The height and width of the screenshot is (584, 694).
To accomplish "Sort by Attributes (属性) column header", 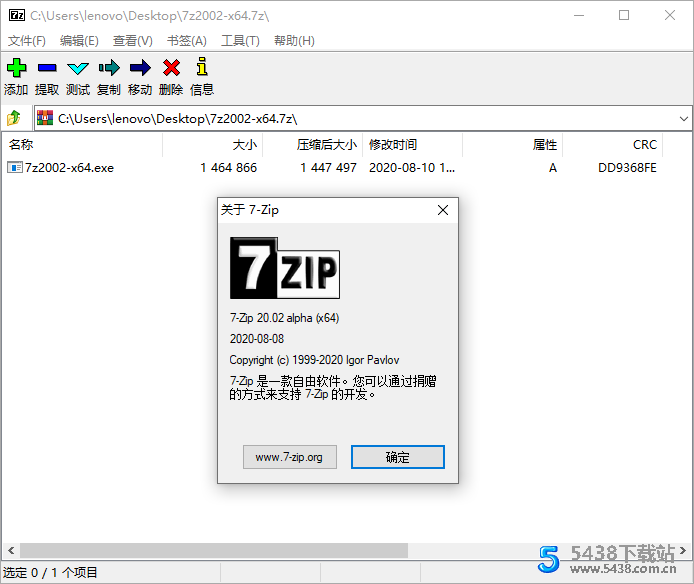I will tap(513, 145).
